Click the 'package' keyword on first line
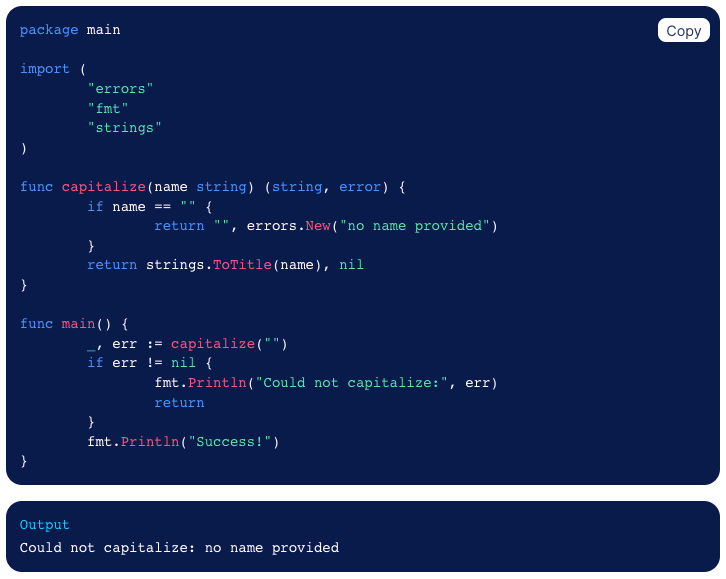 coord(49,30)
